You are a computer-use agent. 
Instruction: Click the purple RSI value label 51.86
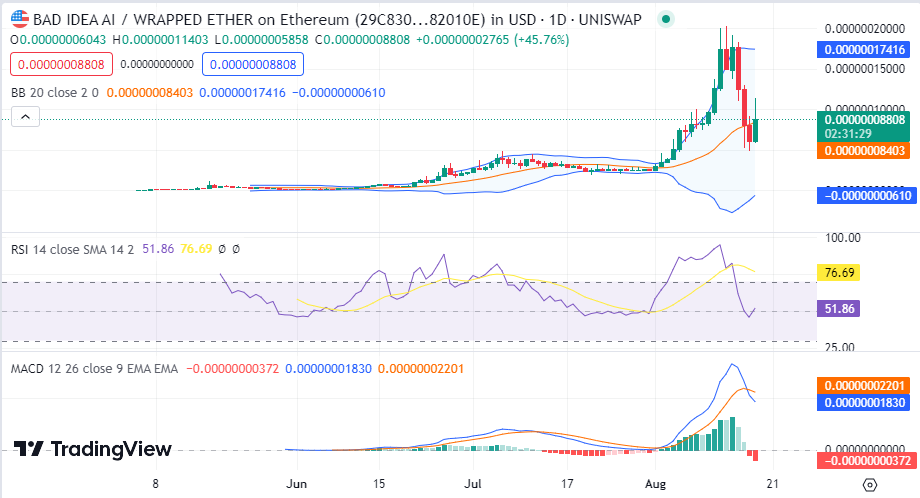click(838, 309)
